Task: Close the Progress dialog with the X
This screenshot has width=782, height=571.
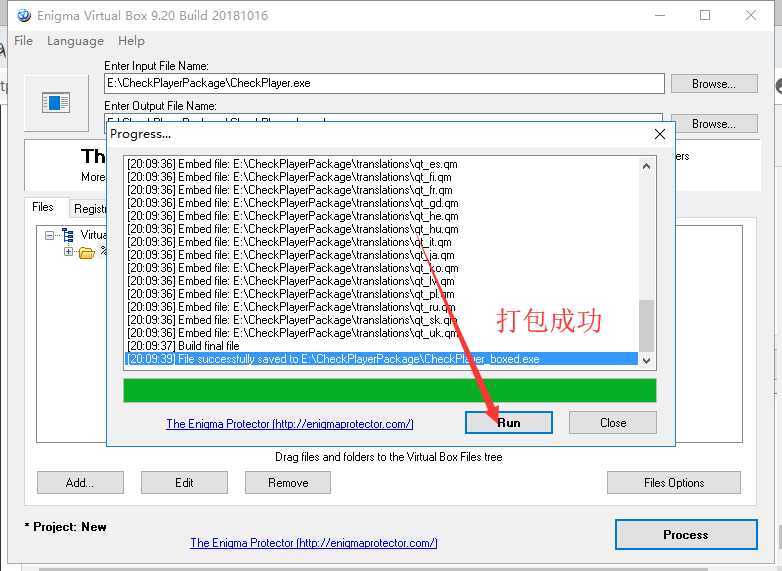Action: tap(660, 134)
